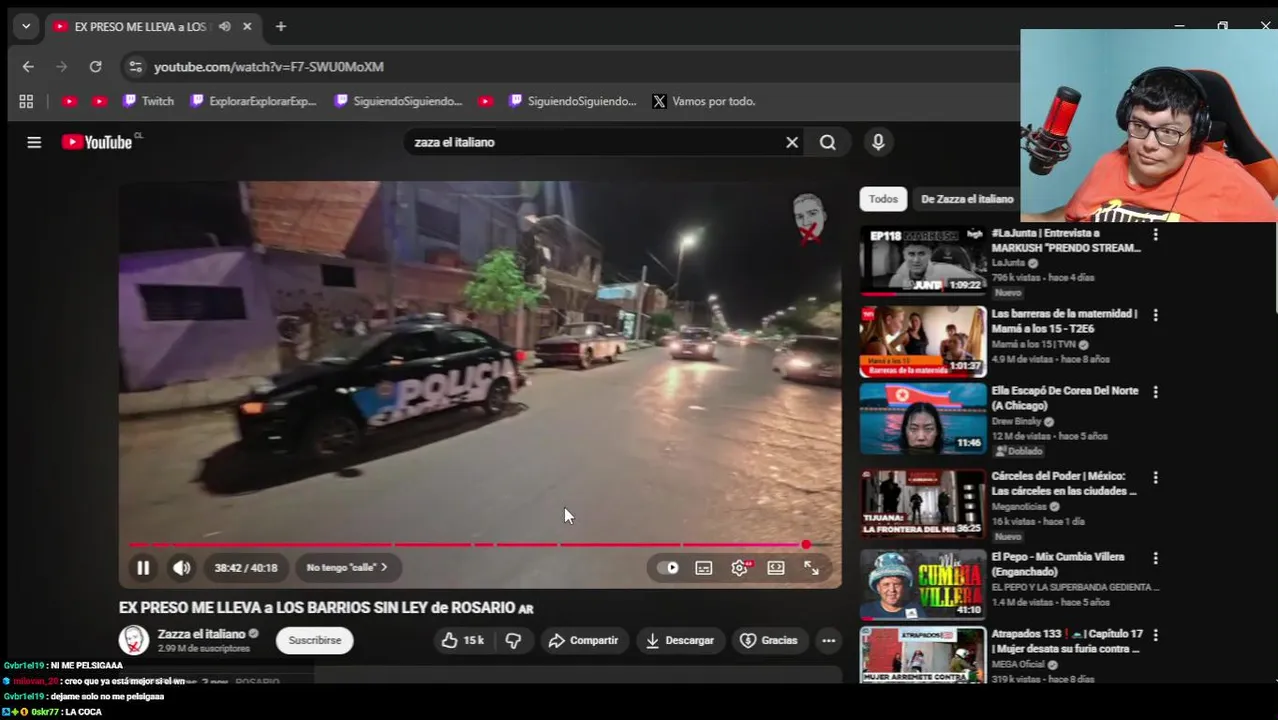Toggle the autoplay switch in player
The width and height of the screenshot is (1278, 720).
click(x=668, y=568)
